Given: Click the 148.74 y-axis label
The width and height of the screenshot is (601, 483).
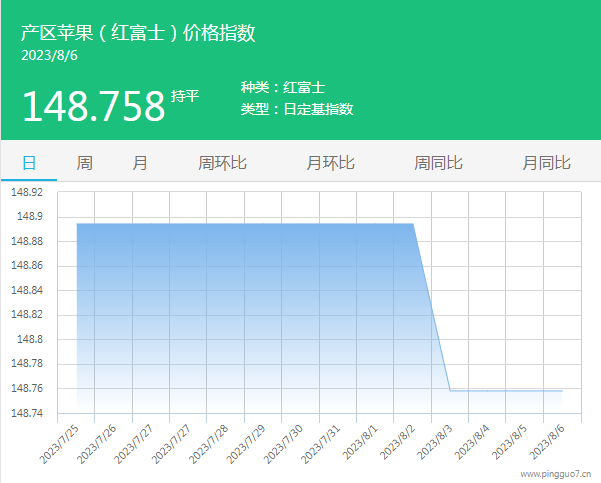Looking at the screenshot, I should (27, 413).
